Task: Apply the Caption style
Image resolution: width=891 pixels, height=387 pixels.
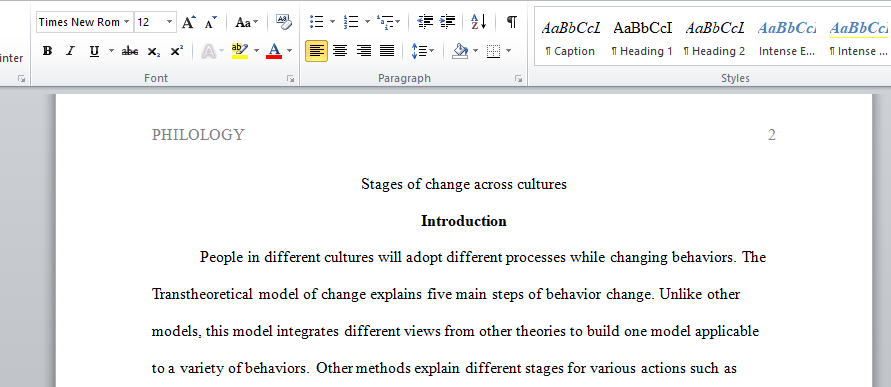Action: 570,38
